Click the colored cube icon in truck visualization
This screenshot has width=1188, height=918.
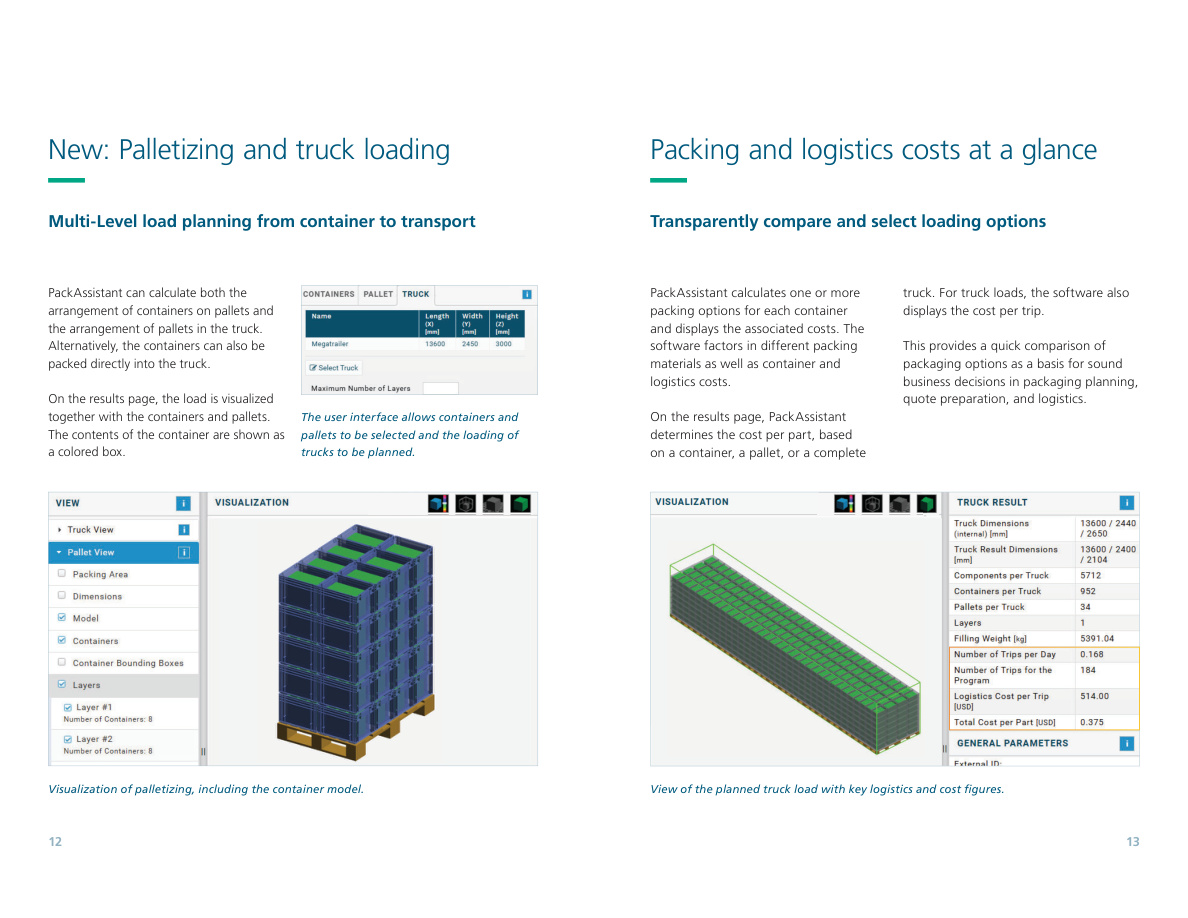[x=844, y=504]
